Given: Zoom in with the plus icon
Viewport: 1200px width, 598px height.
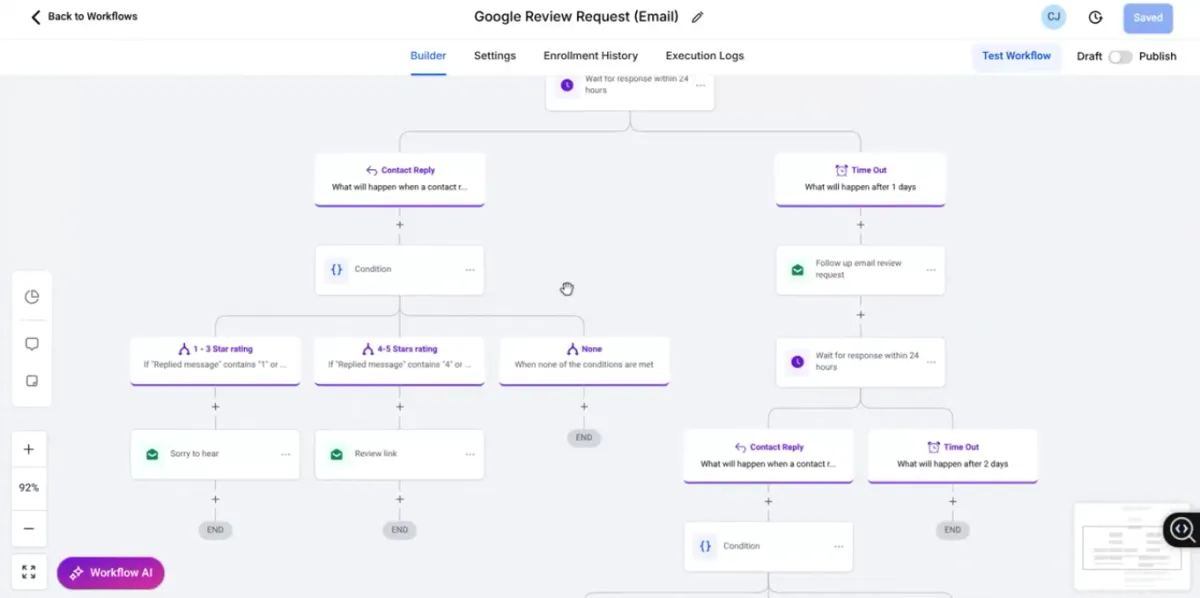Looking at the screenshot, I should pyautogui.click(x=29, y=450).
